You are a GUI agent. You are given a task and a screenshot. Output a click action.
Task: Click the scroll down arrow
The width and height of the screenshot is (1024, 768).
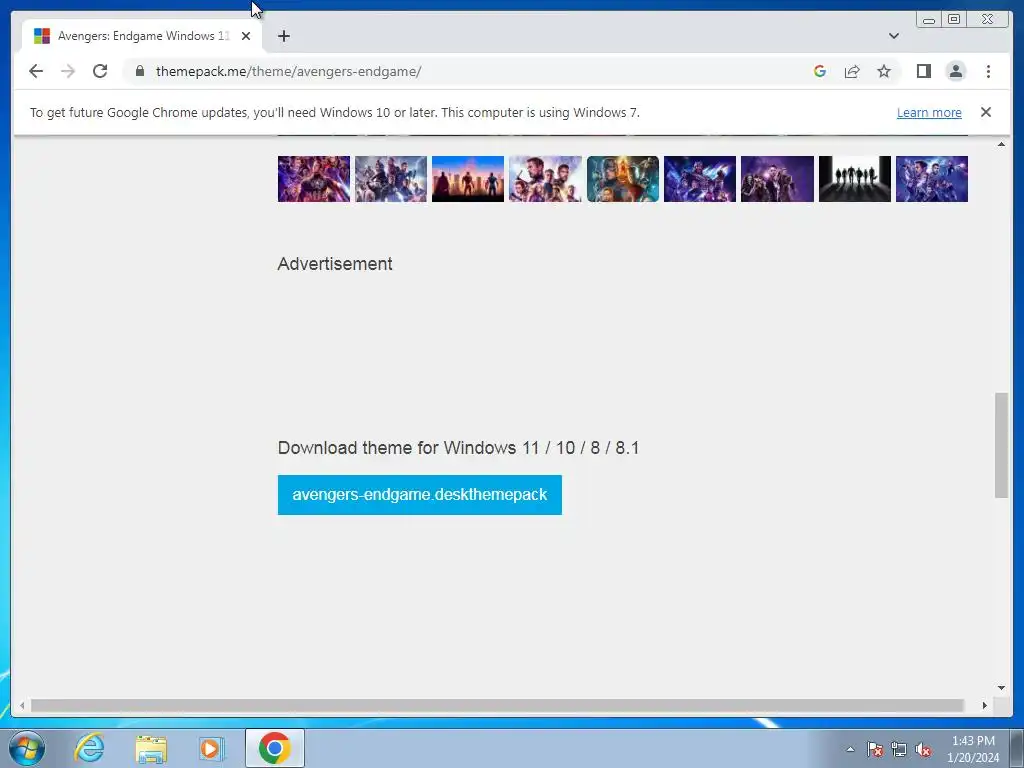1001,688
